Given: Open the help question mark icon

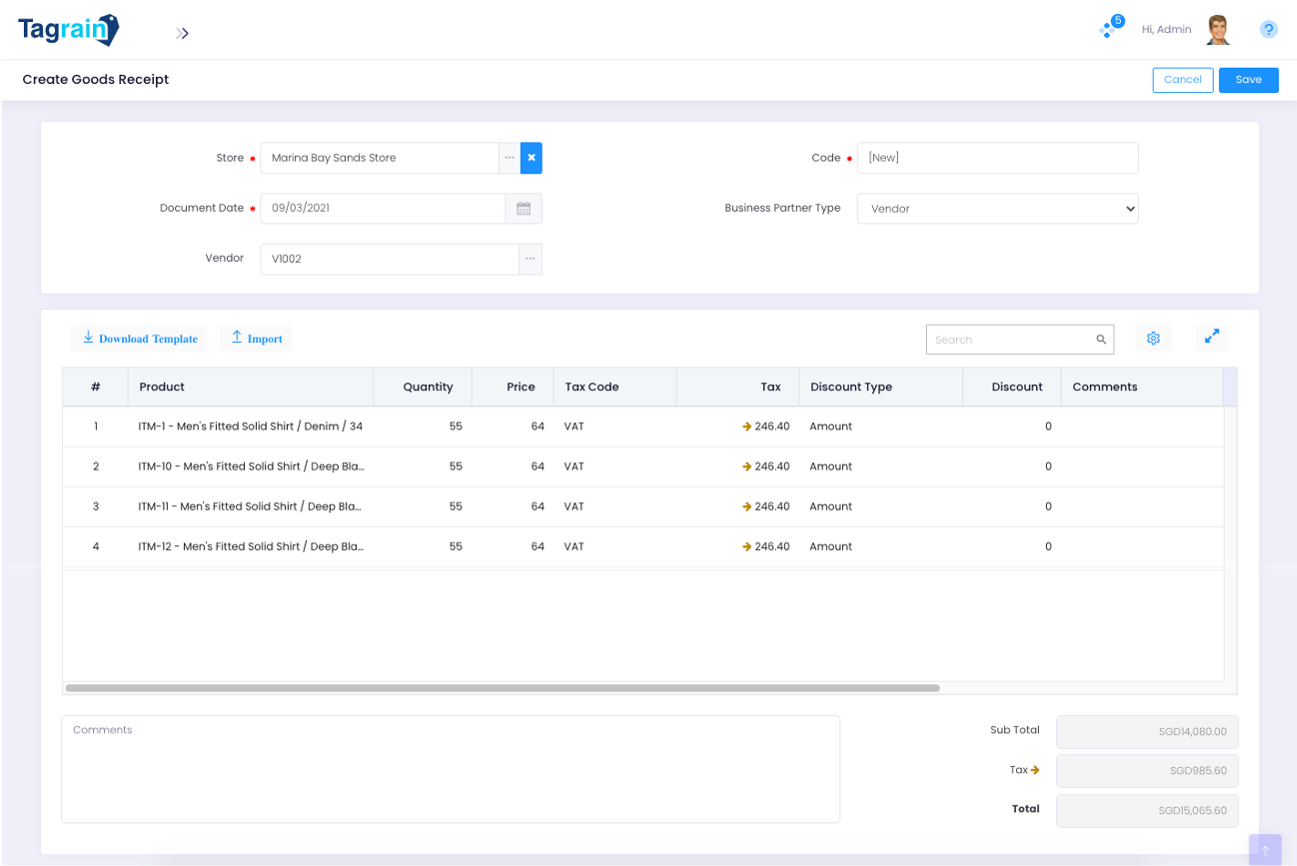Looking at the screenshot, I should coord(1268,30).
